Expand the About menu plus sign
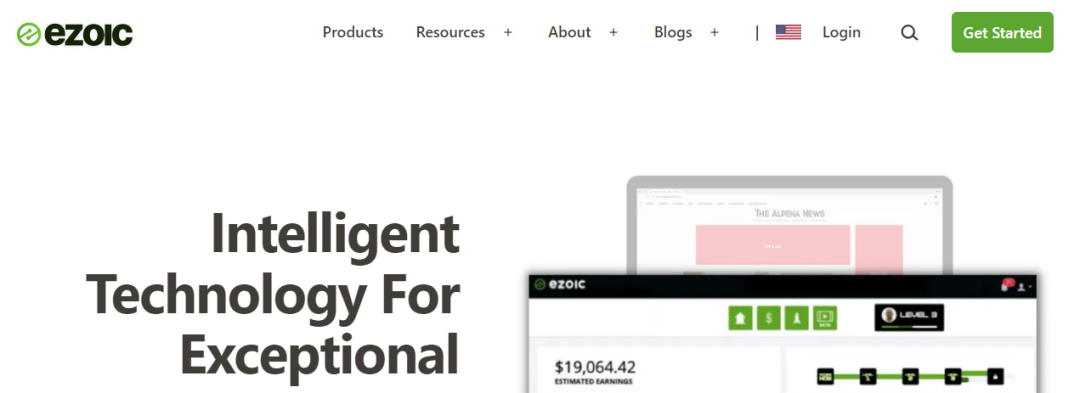Image resolution: width=1080 pixels, height=393 pixels. click(x=613, y=32)
